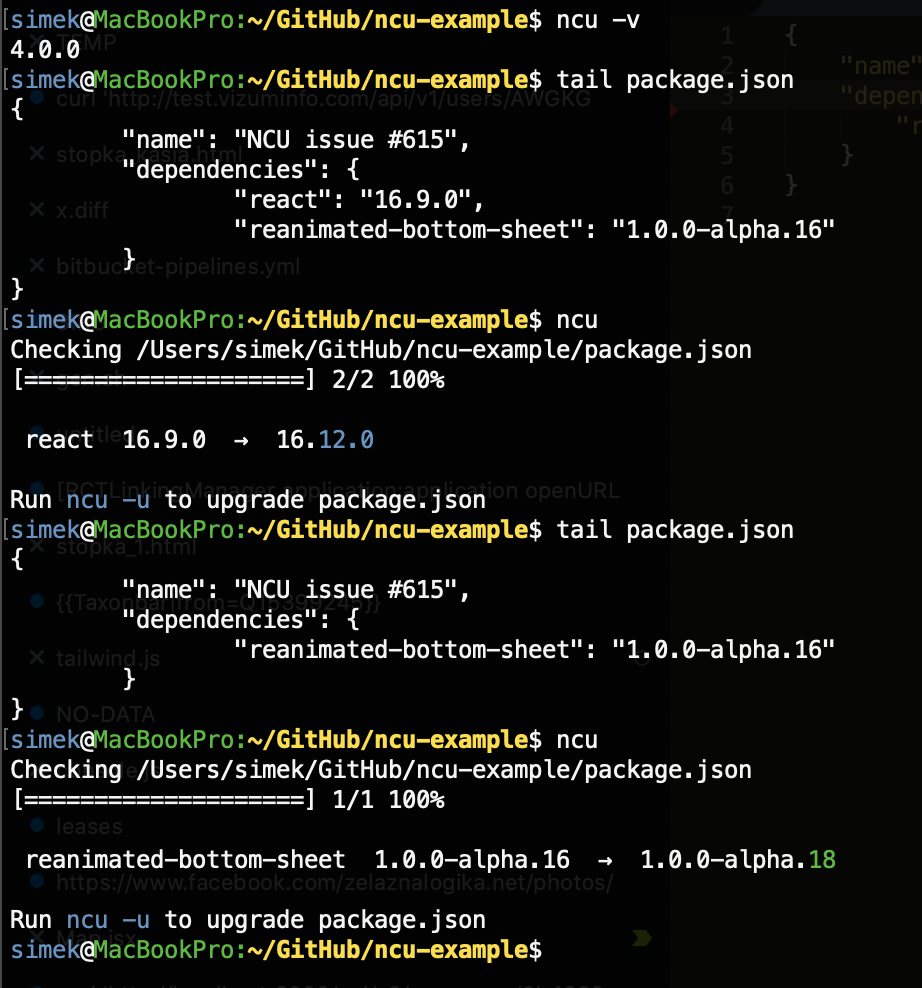Click the arrow in the reanimated-bottom-sheet upgrade row
This screenshot has height=988, width=922.
606,861
